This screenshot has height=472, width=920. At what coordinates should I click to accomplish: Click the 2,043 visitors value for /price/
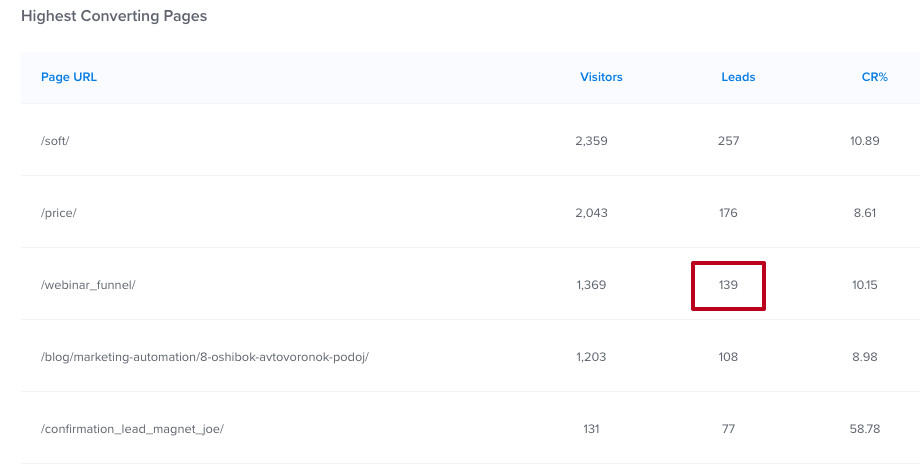tap(591, 213)
